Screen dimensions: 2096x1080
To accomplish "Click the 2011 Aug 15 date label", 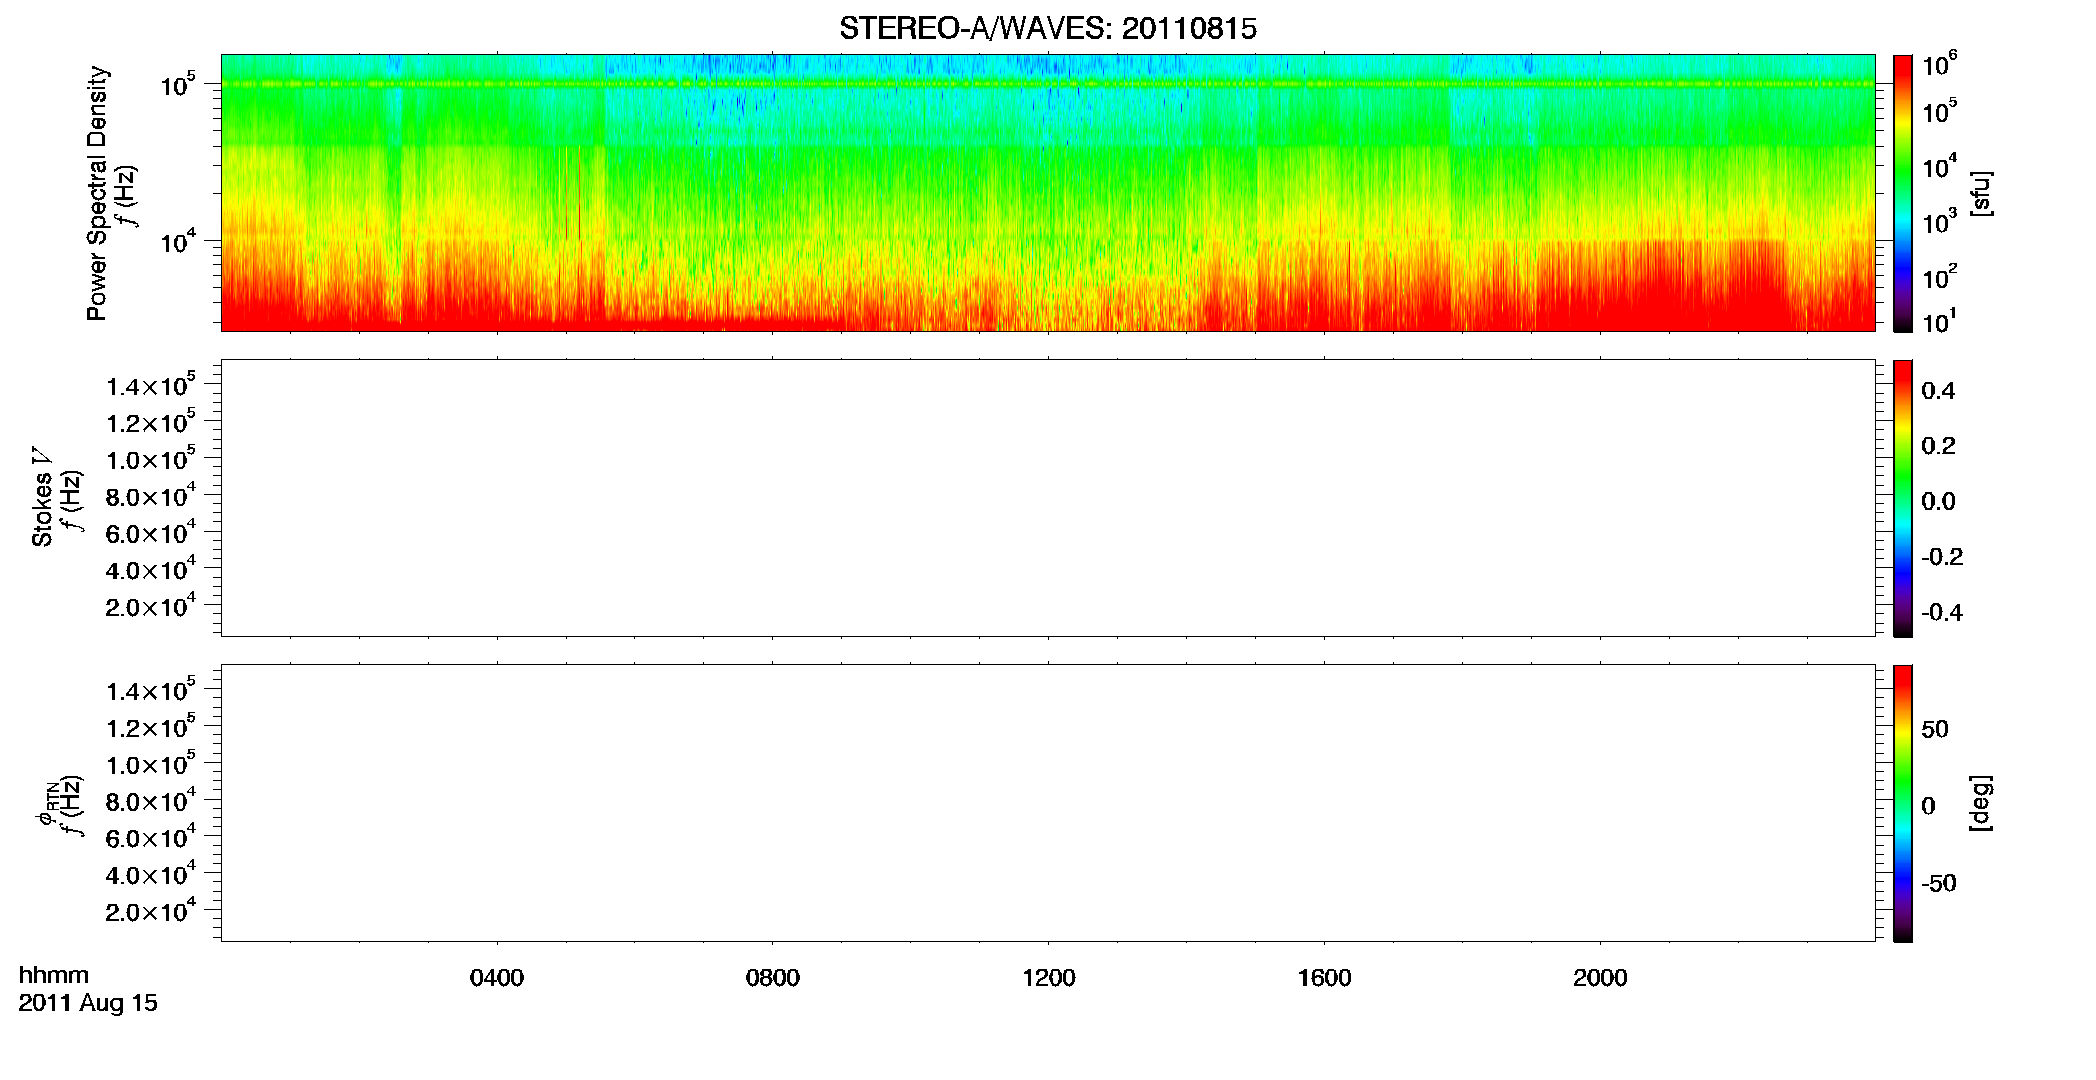I will 88,1003.
